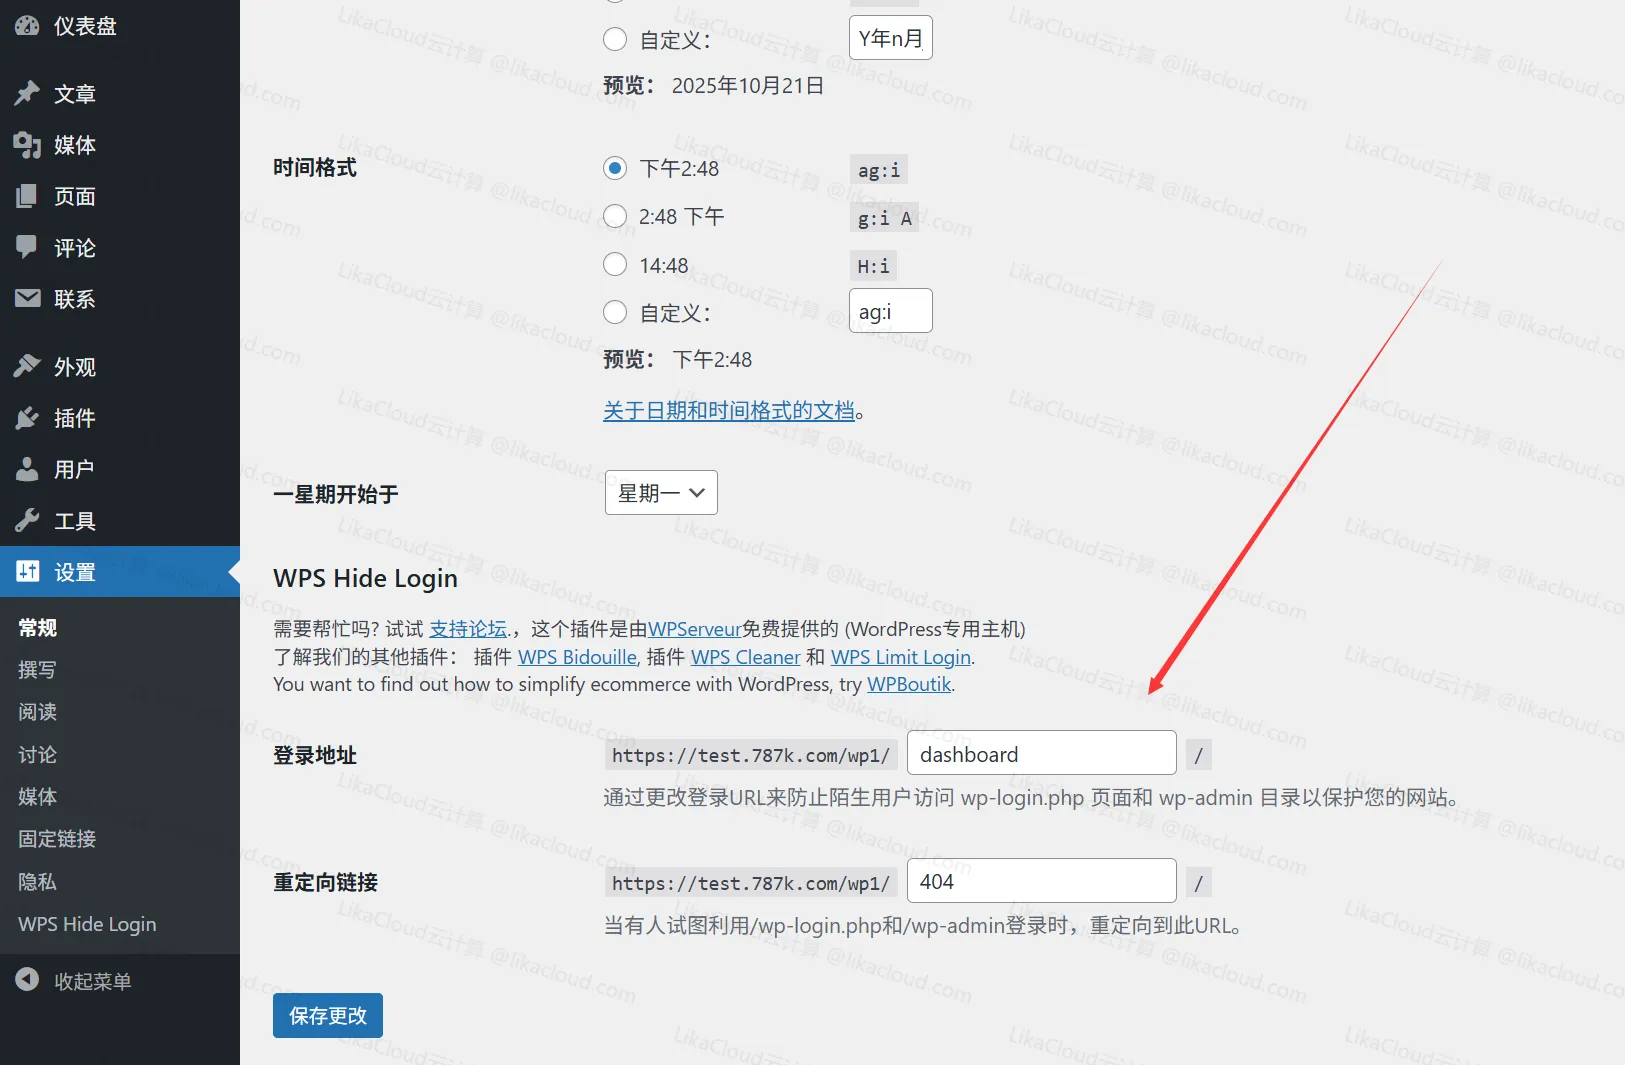Viewport: 1625px width, 1065px height.
Task: Select the 下午2:48 time format option
Action: pyautogui.click(x=615, y=168)
